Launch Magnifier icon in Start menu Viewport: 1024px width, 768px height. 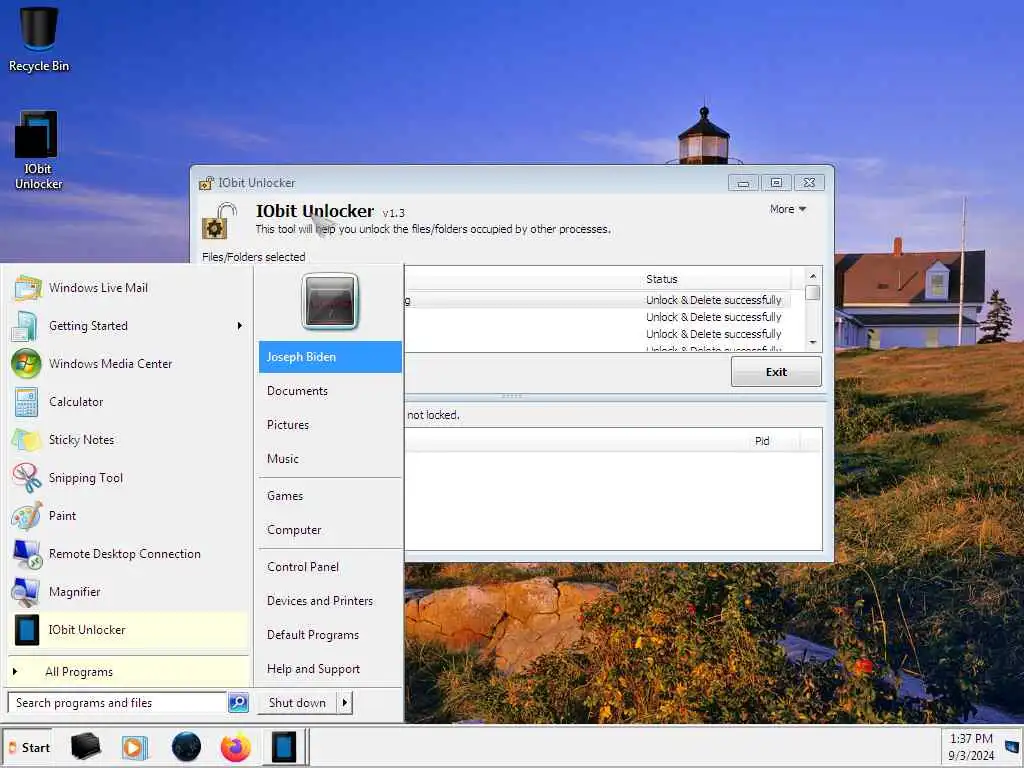[x=26, y=592]
